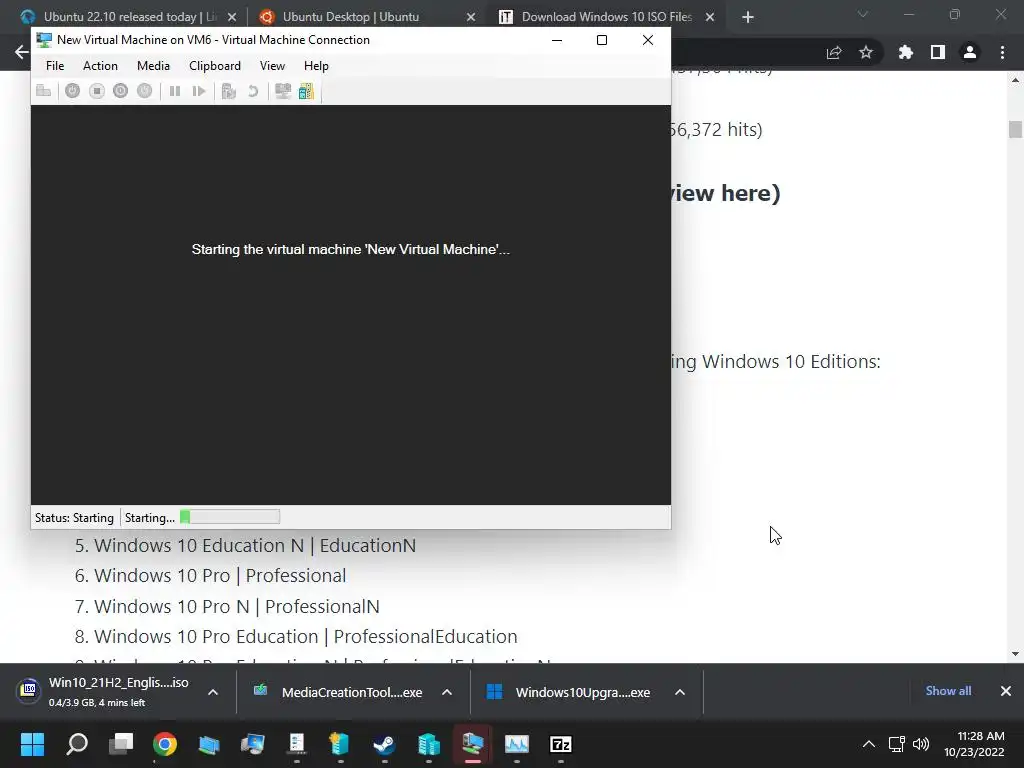Viewport: 1024px width, 768px height.
Task: Click scrollbar down arrow in Chrome
Action: coord(1015,654)
